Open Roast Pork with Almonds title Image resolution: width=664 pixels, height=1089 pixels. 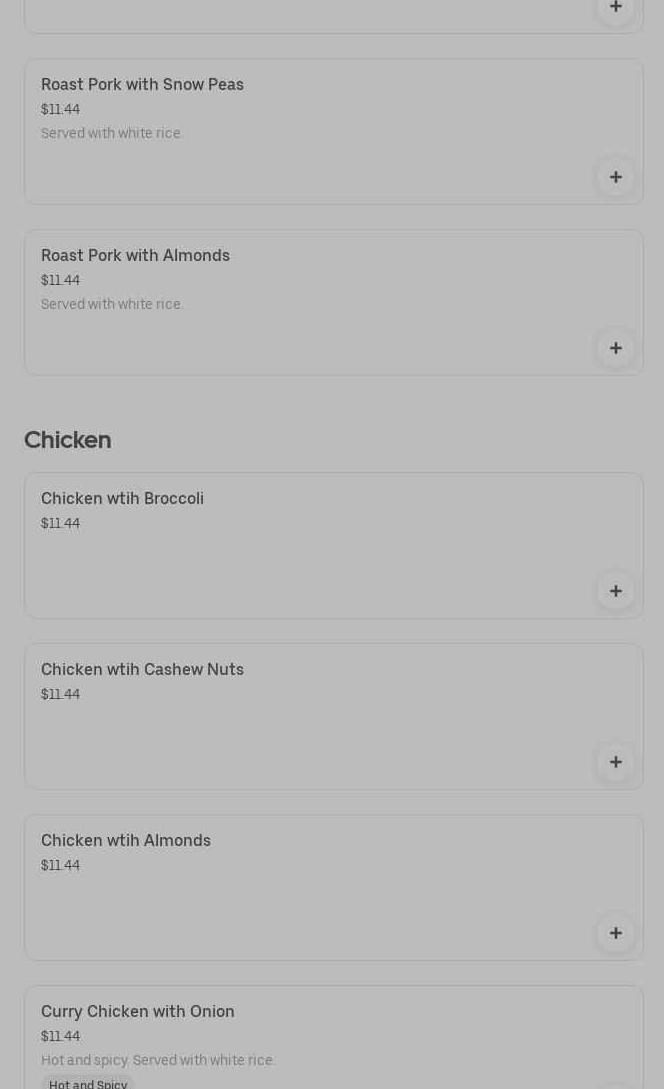(x=135, y=256)
